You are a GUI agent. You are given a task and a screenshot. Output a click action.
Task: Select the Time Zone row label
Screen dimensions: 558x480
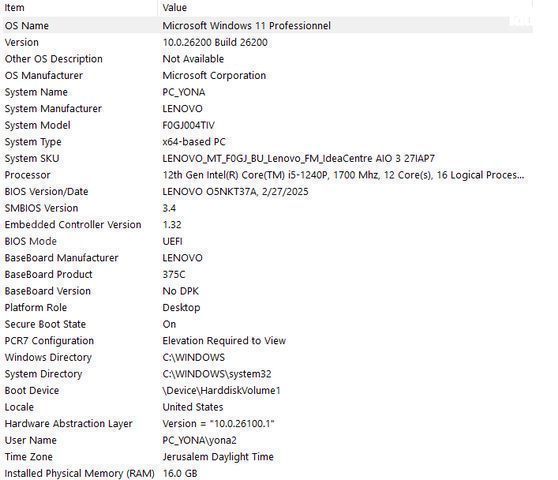coord(28,457)
